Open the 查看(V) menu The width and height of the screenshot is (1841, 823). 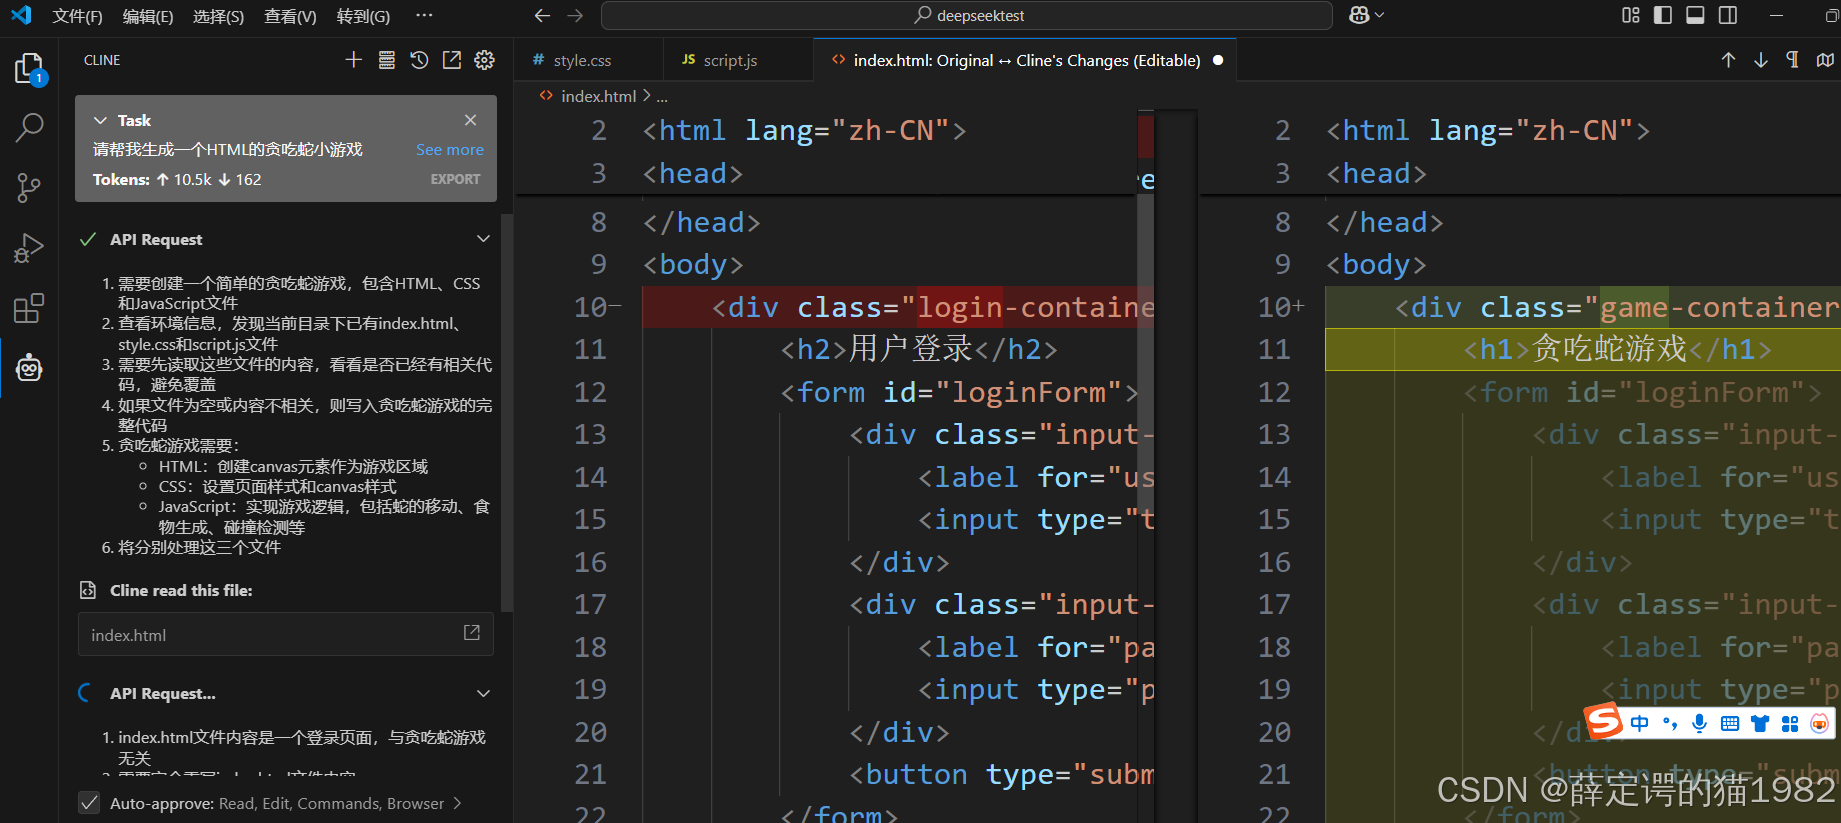pyautogui.click(x=290, y=16)
